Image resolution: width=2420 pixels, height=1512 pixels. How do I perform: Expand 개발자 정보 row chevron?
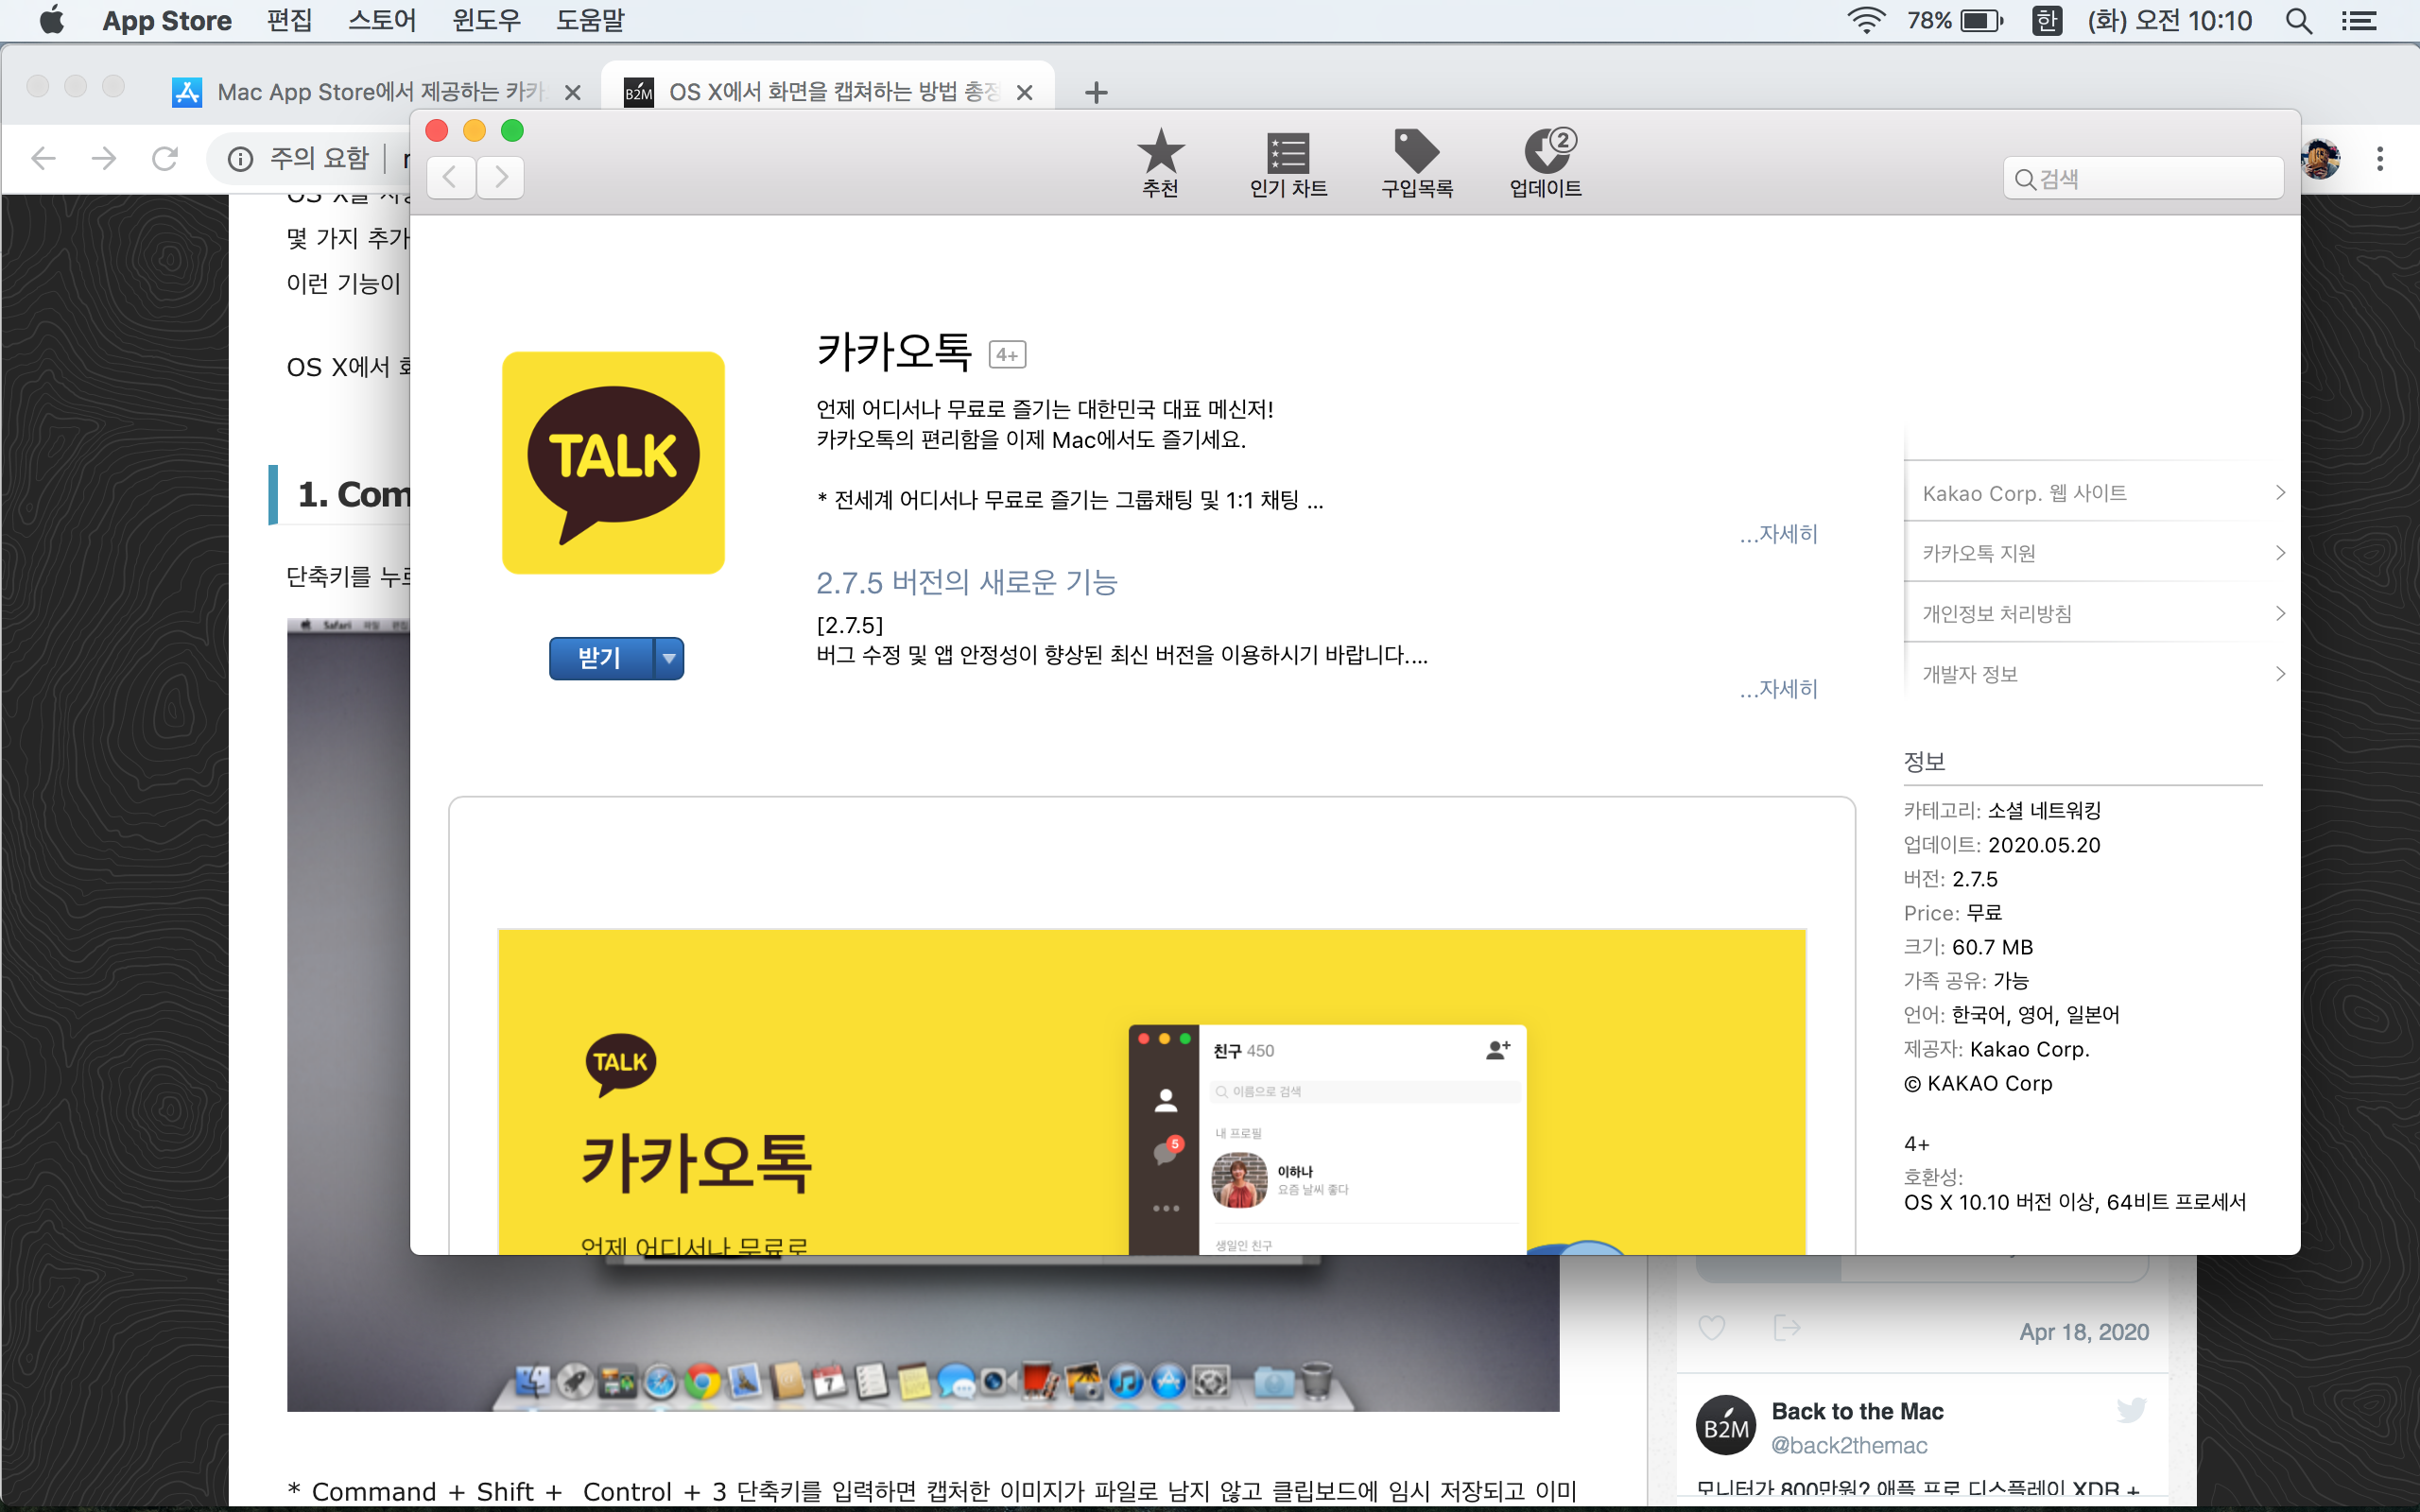coord(2280,674)
